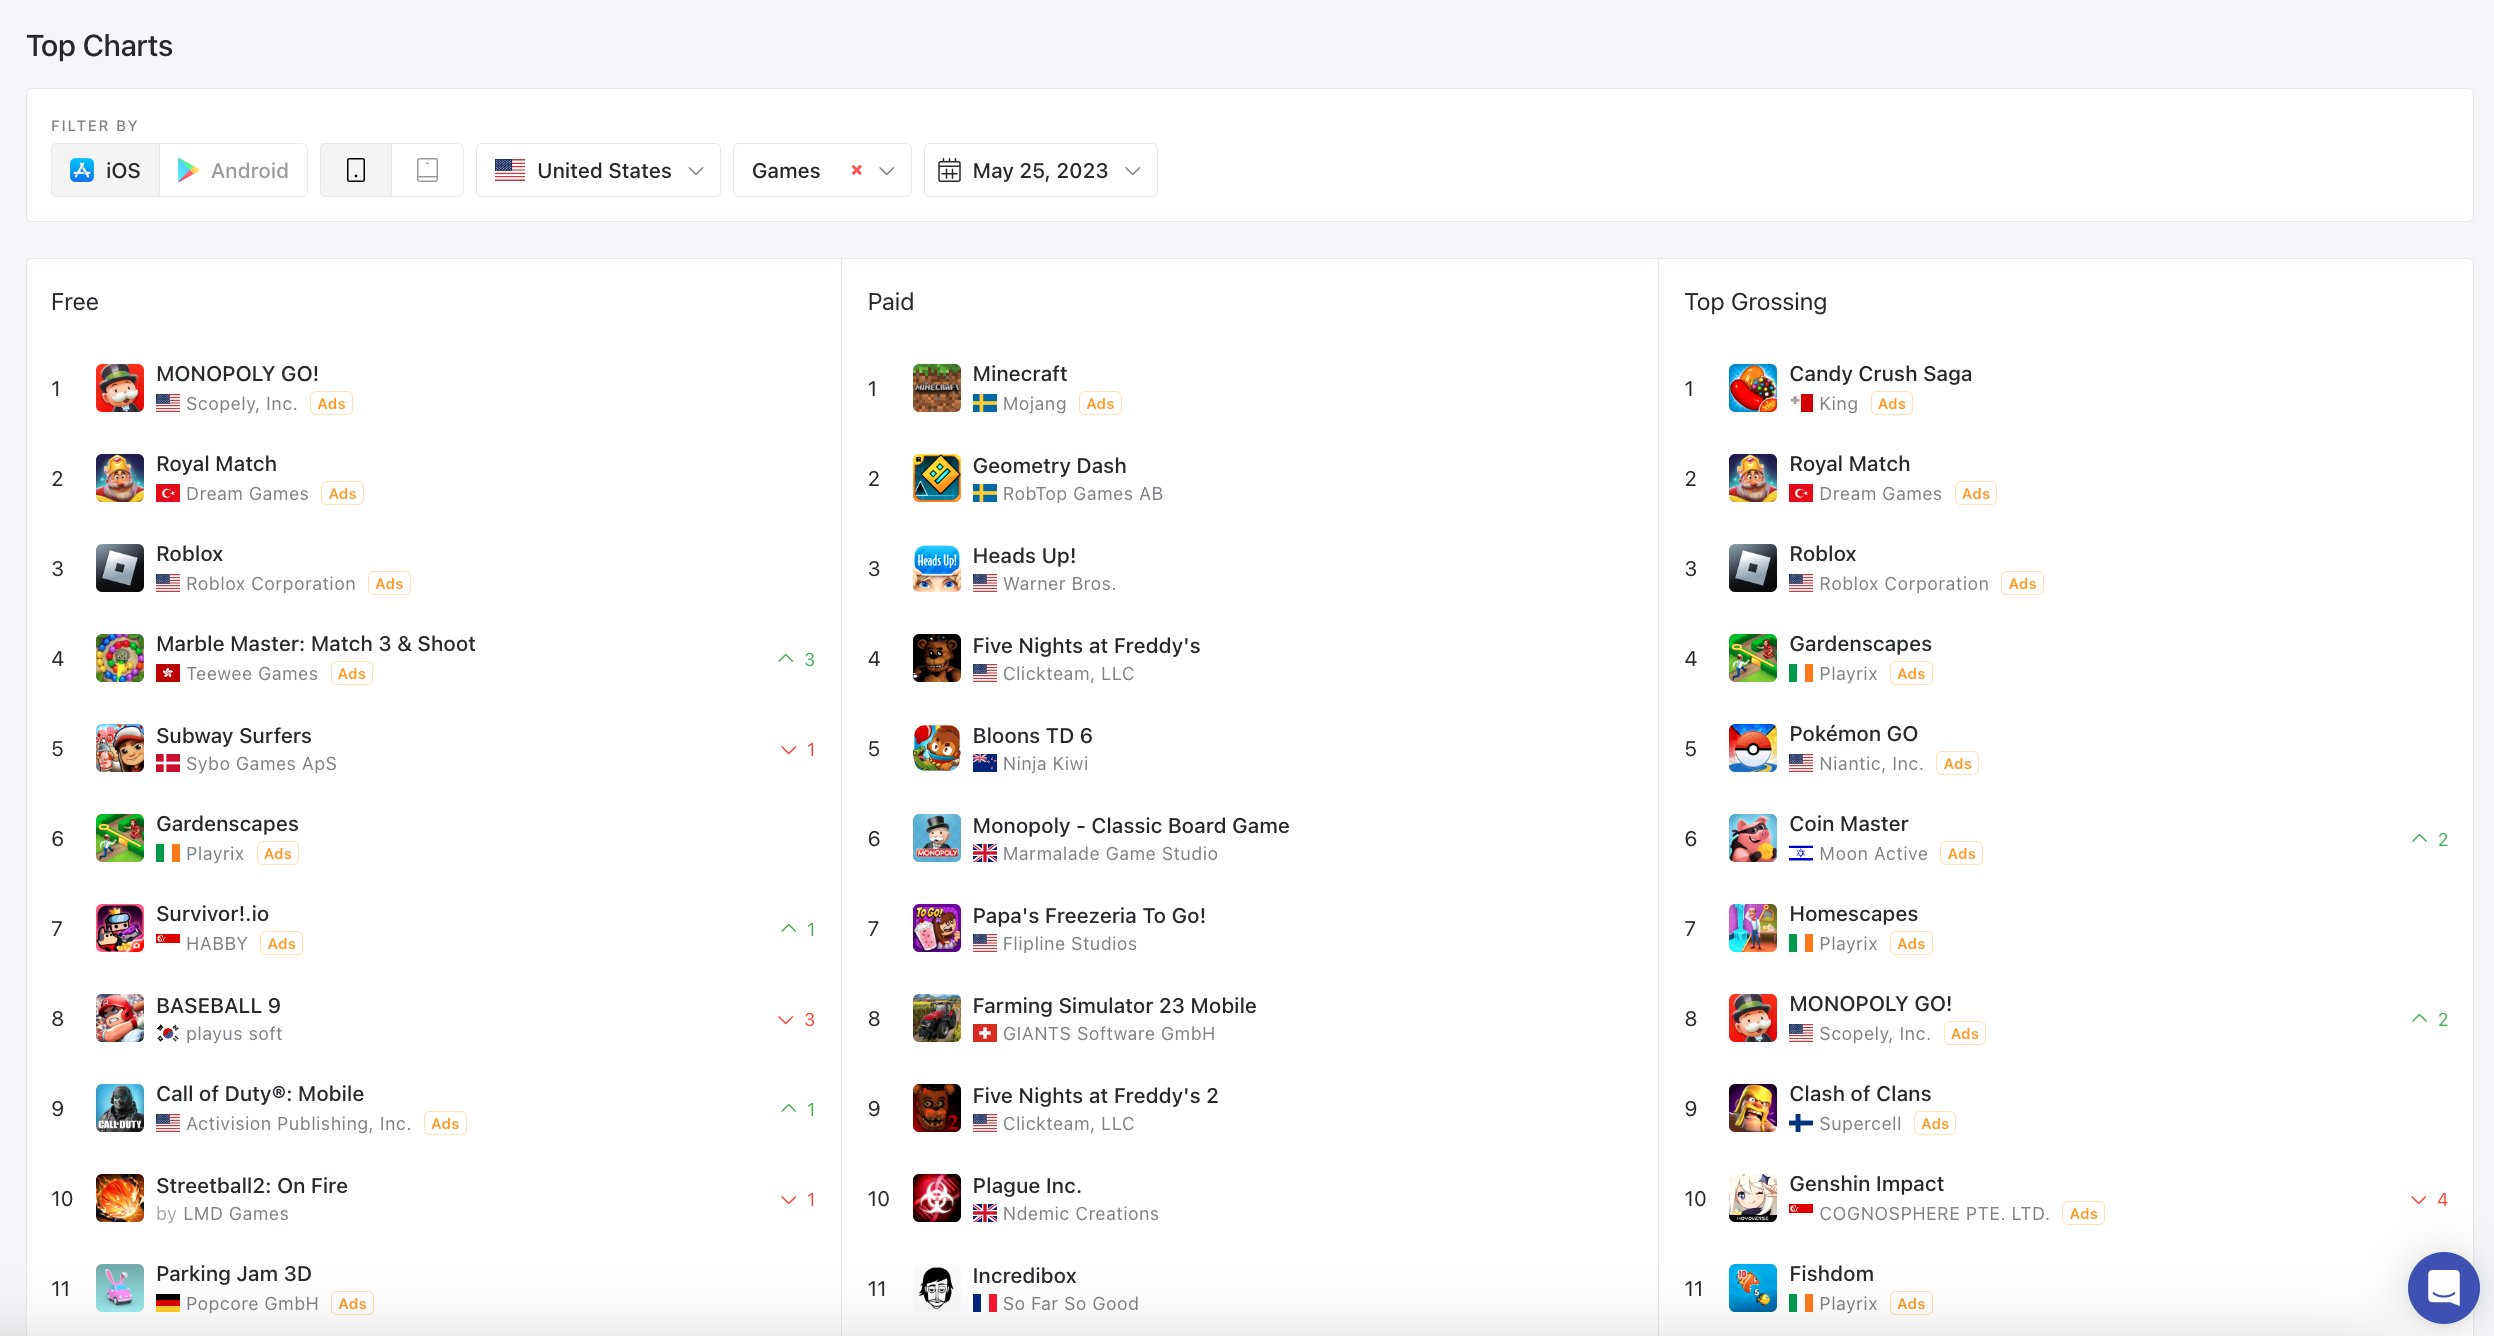This screenshot has height=1336, width=2494.
Task: Open Moon Active publisher link
Action: pyautogui.click(x=1873, y=853)
